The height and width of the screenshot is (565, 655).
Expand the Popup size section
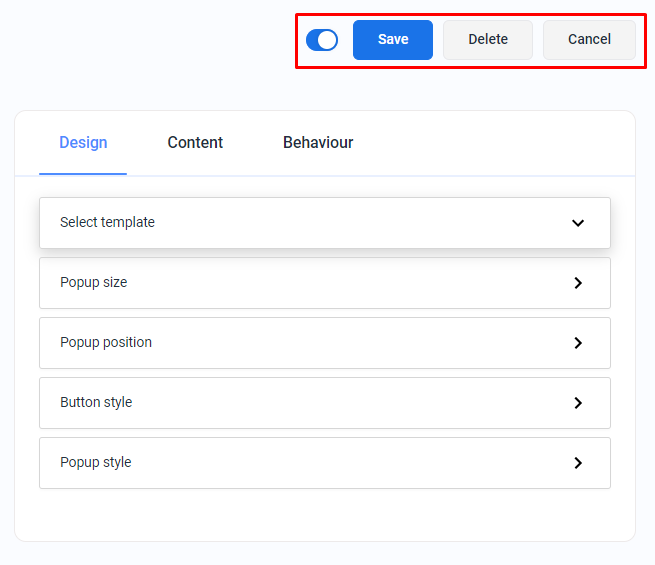pyautogui.click(x=324, y=283)
